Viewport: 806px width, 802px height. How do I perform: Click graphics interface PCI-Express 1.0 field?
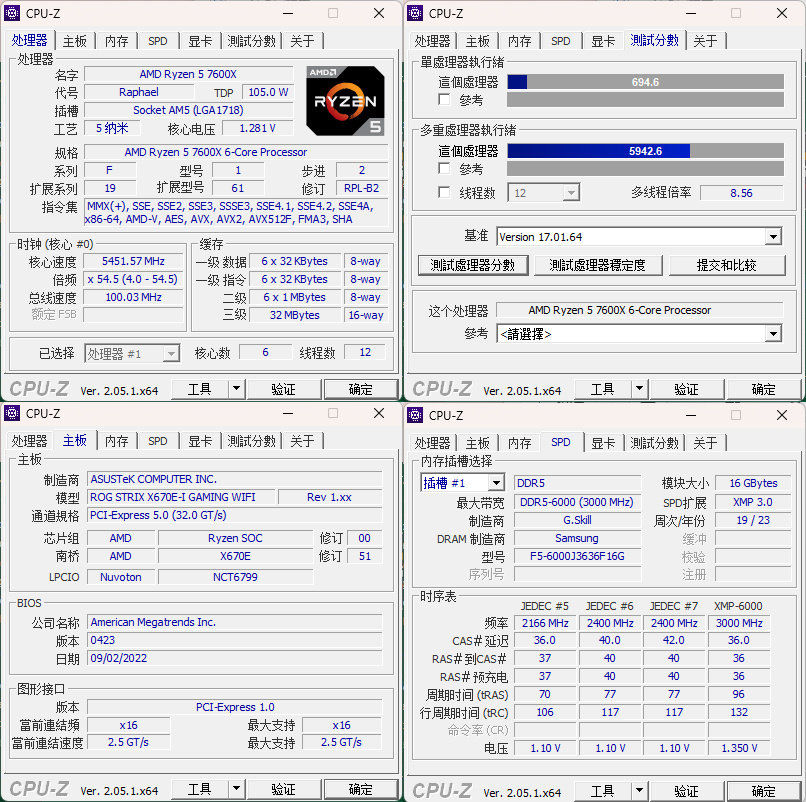point(234,707)
